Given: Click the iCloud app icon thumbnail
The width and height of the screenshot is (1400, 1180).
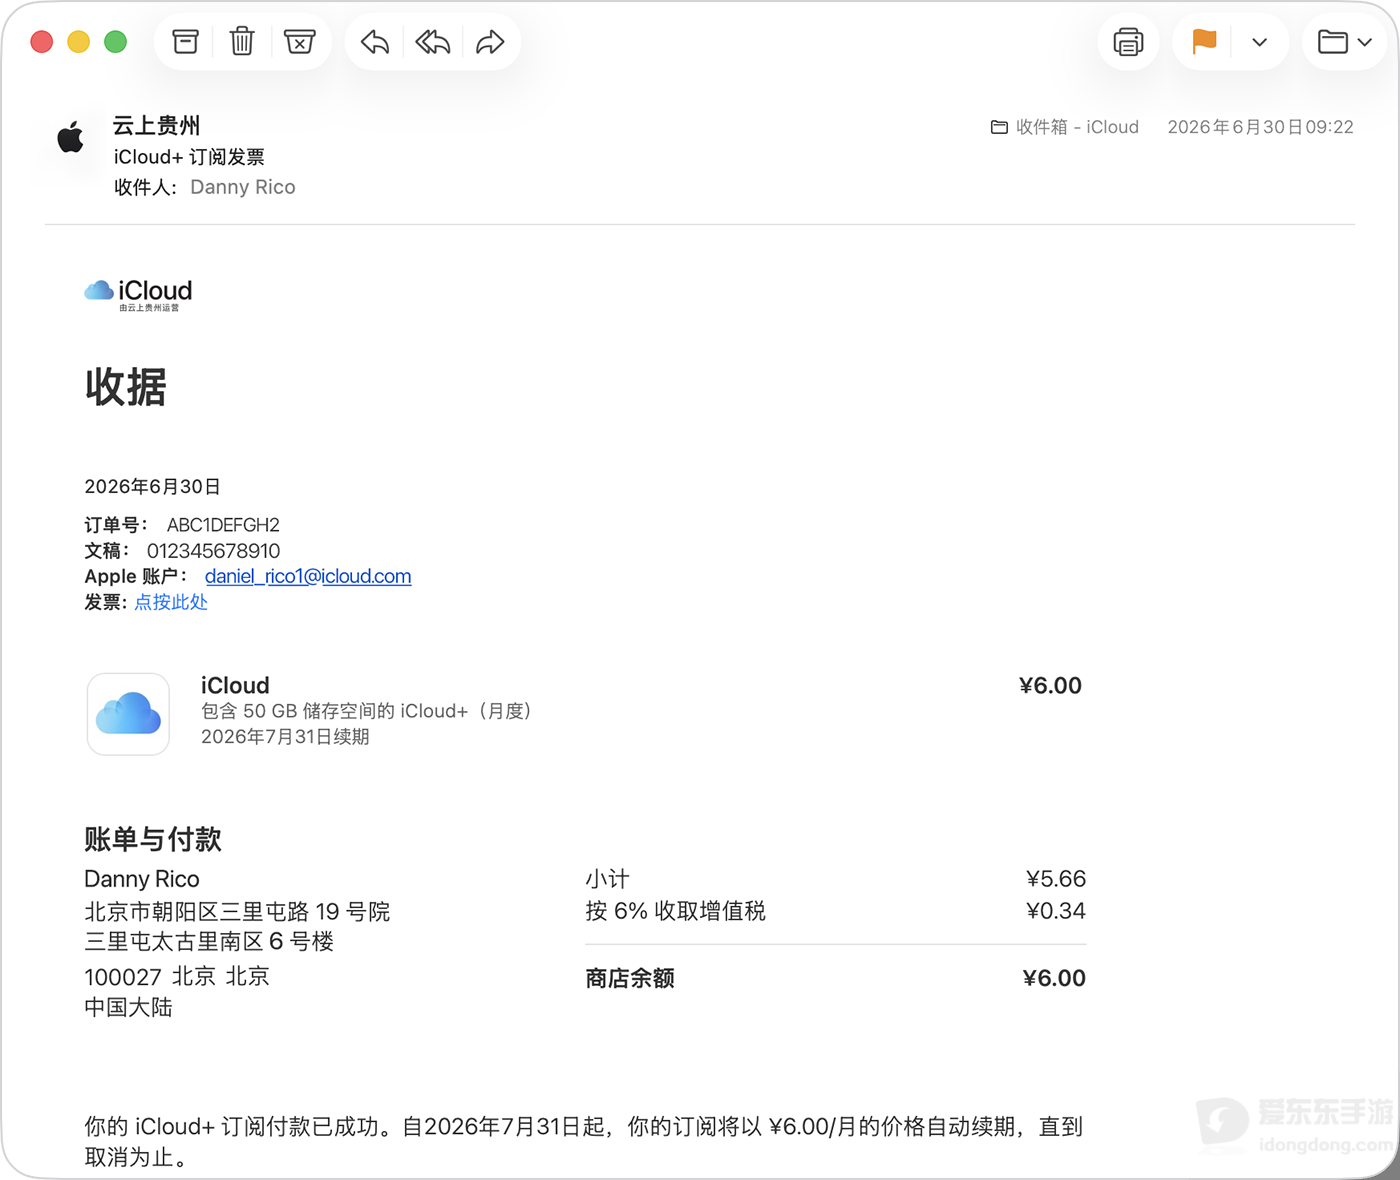Looking at the screenshot, I should click(x=128, y=714).
